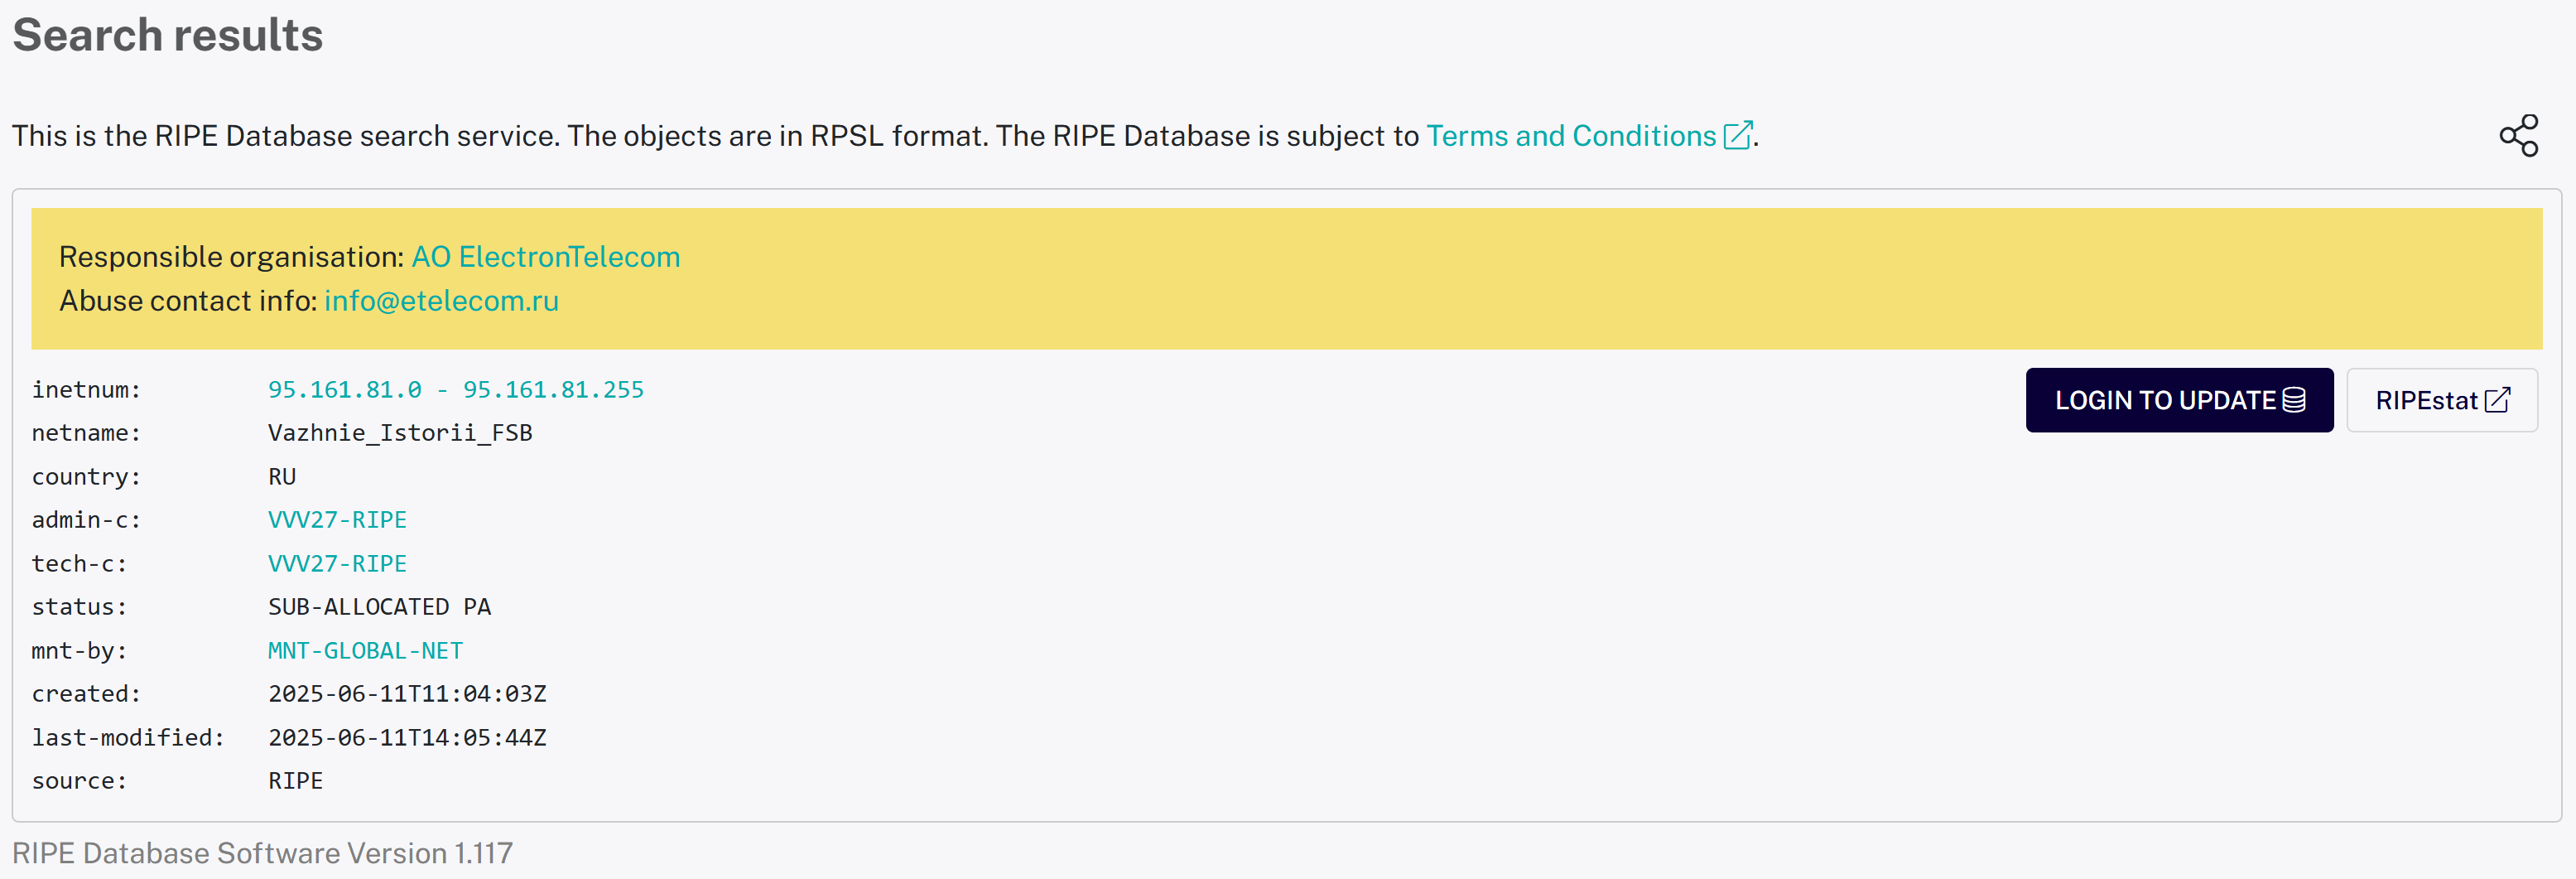Open the admin-c VVV27-RIPE contact link
This screenshot has height=879, width=2576.
click(337, 520)
